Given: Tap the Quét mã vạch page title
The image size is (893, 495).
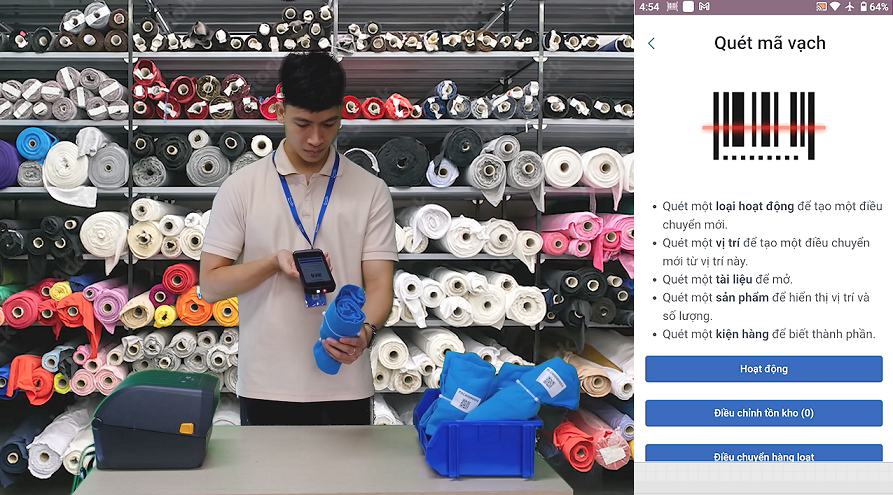Looking at the screenshot, I should [769, 44].
